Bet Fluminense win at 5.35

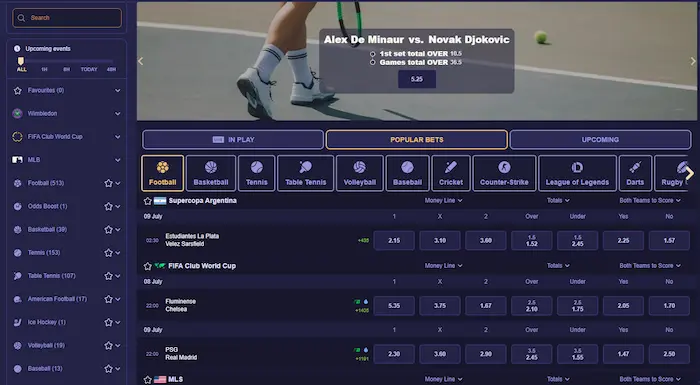pos(394,305)
